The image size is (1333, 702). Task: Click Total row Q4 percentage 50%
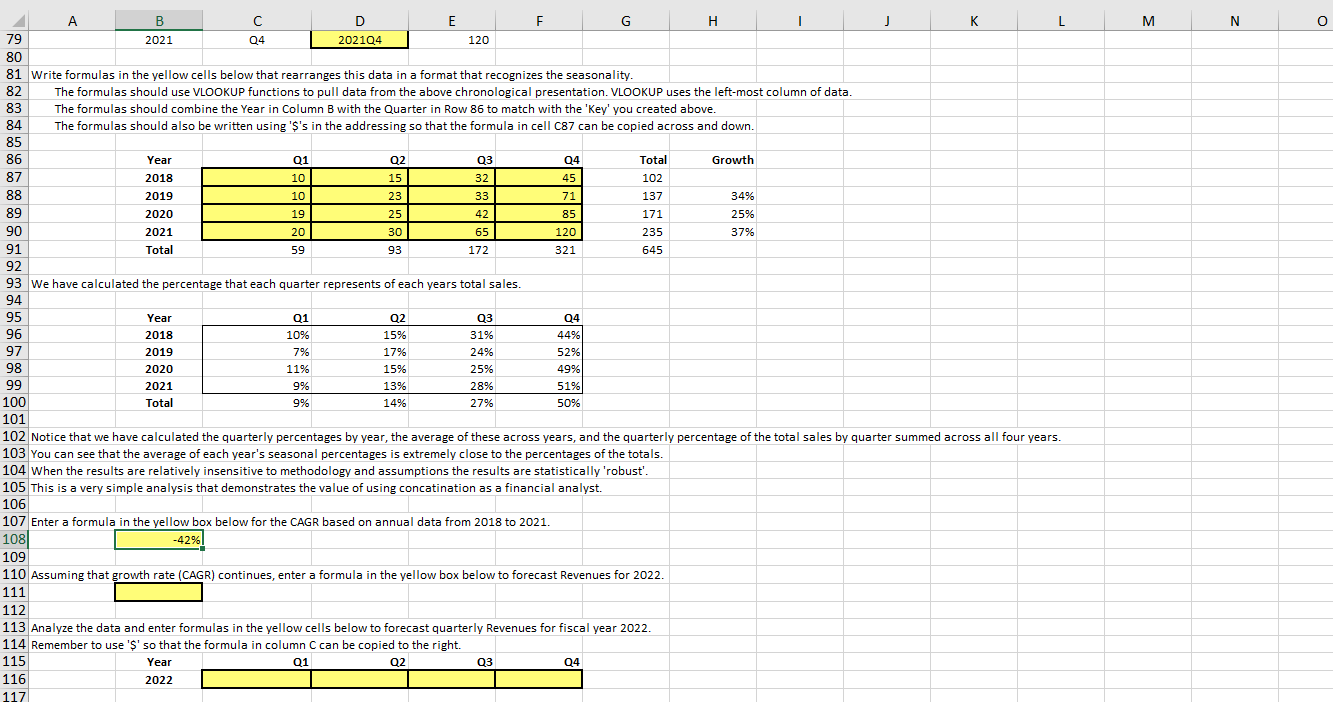(x=566, y=404)
